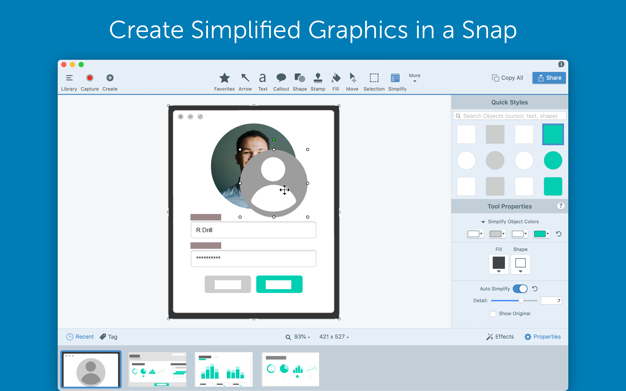626x391 pixels.
Task: Switch to the Tag tab
Action: 109,337
